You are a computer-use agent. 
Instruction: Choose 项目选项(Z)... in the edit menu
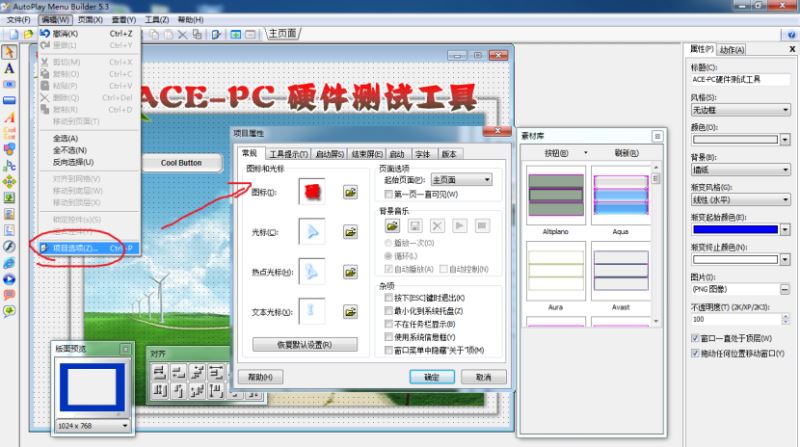(x=89, y=248)
